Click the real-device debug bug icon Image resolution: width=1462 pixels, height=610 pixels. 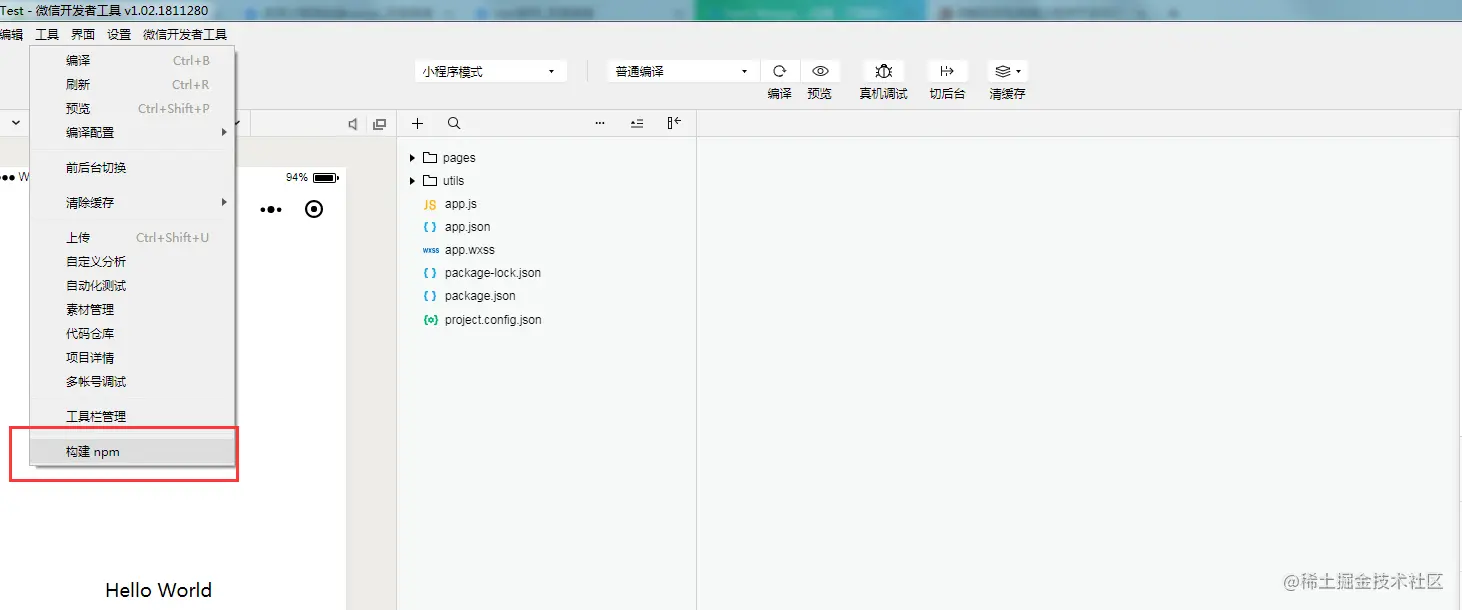click(x=884, y=71)
